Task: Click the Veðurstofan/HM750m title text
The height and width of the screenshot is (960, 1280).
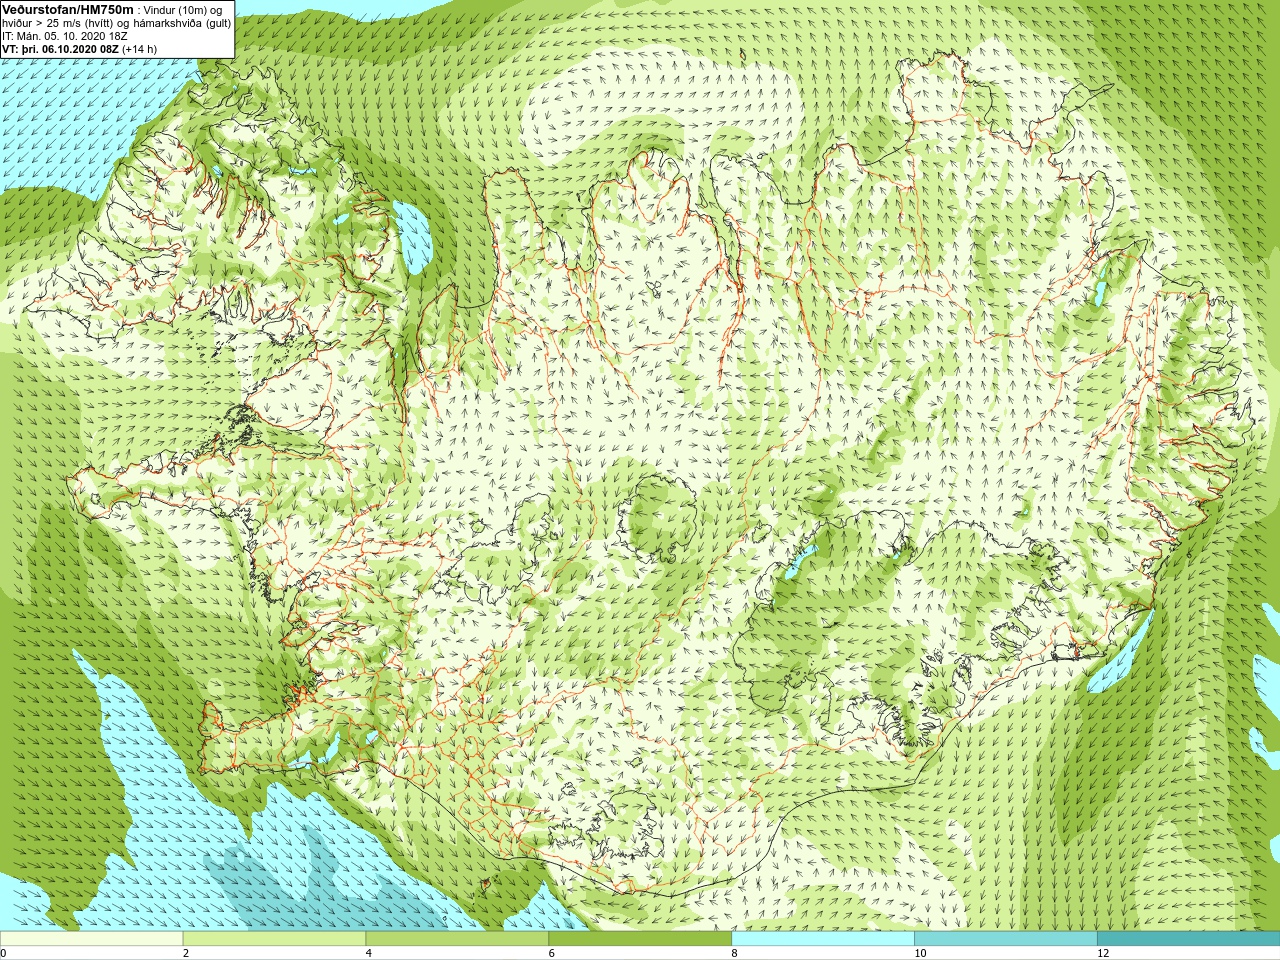Action: pyautogui.click(x=68, y=9)
